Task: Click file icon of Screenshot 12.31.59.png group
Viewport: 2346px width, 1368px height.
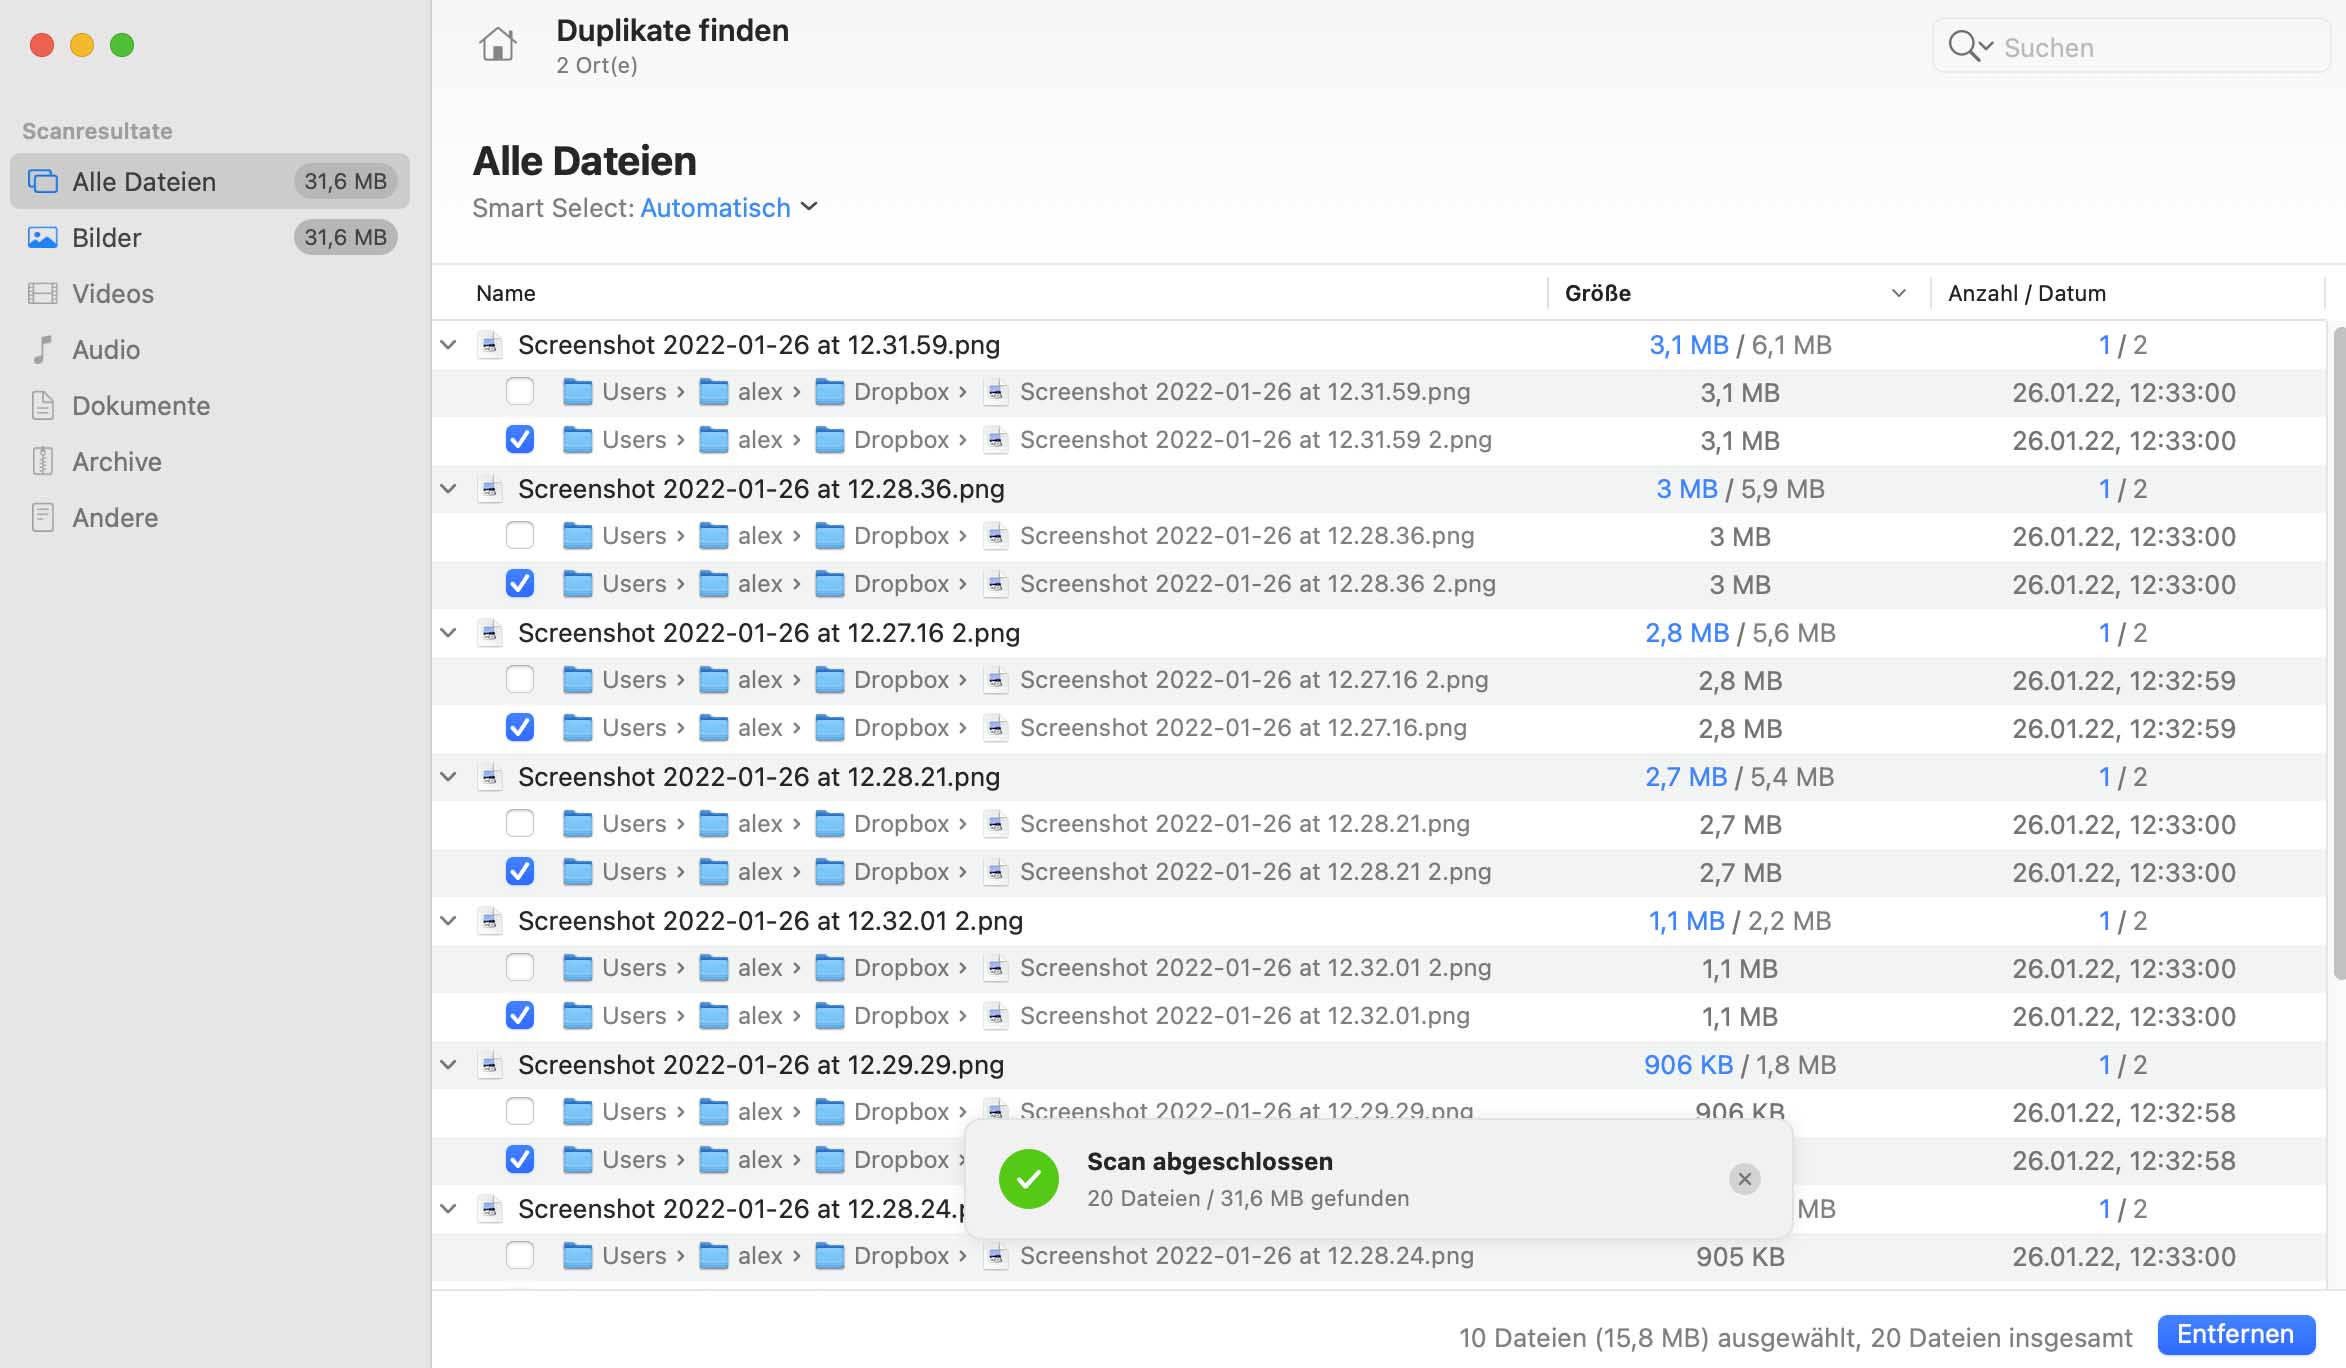Action: [x=489, y=345]
